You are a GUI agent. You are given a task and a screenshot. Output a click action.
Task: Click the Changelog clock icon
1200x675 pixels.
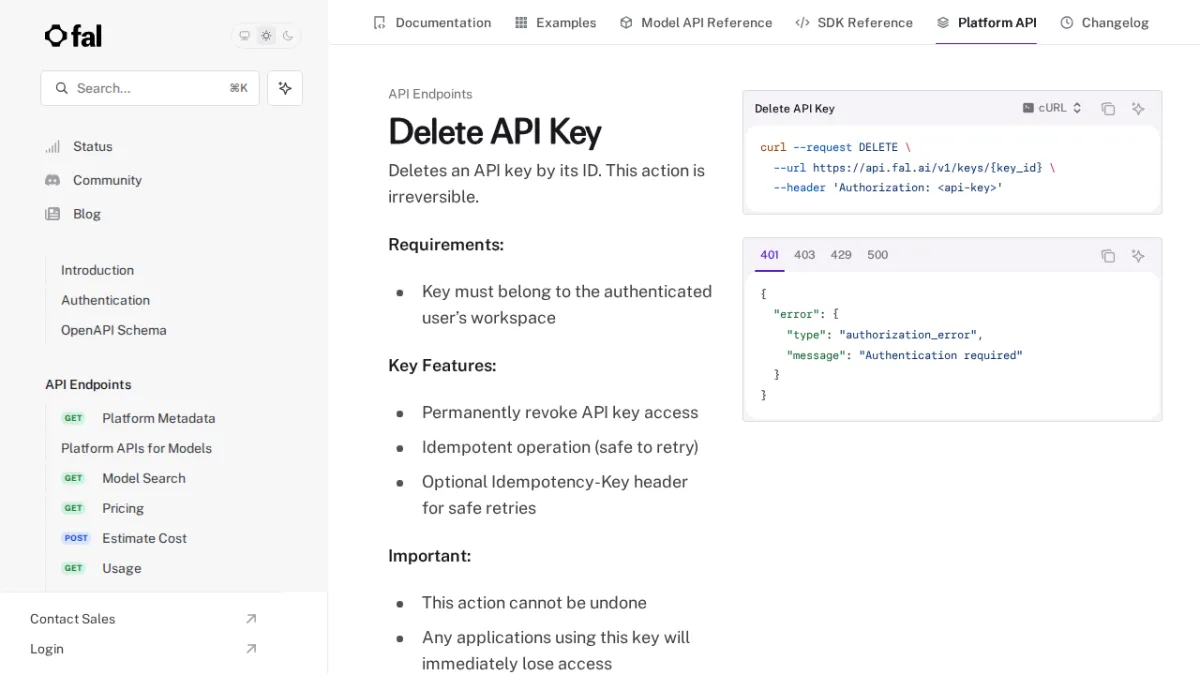pyautogui.click(x=1067, y=22)
